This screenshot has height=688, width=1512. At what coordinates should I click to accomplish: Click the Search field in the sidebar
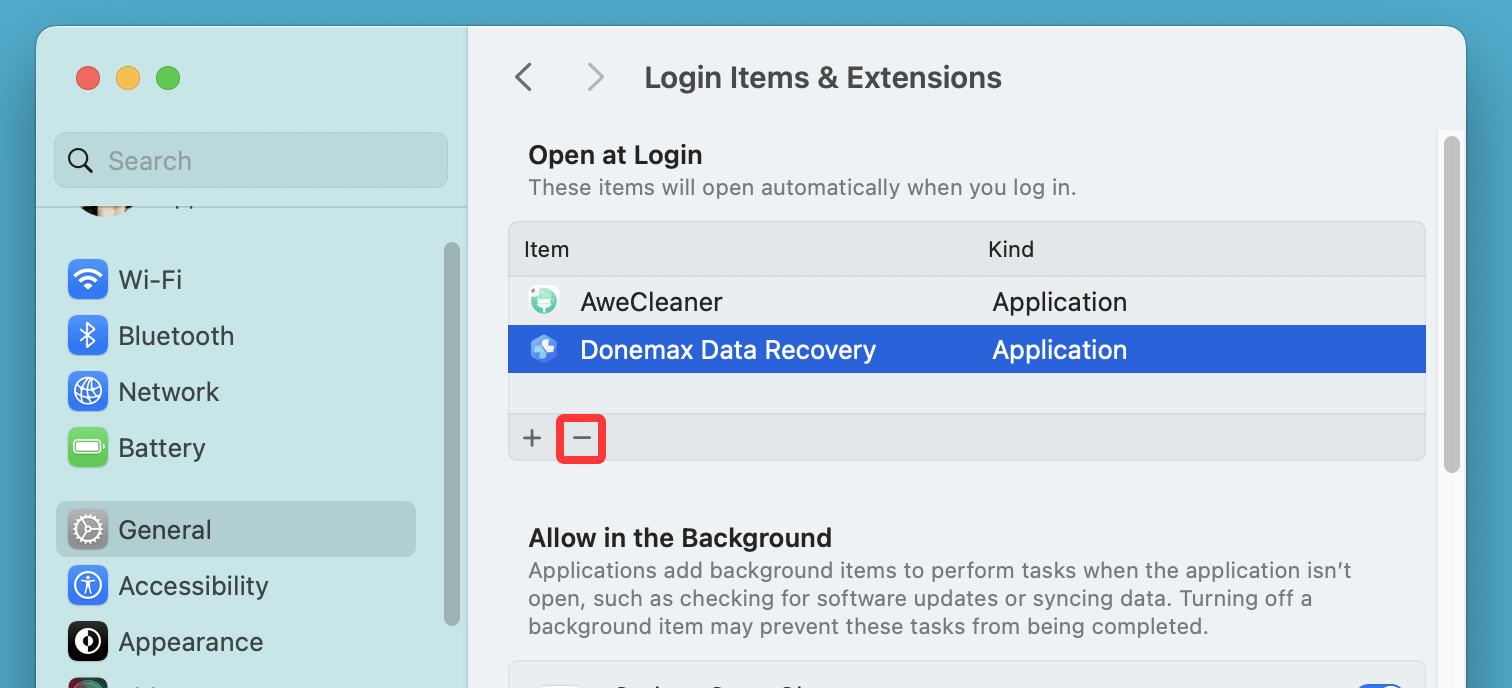(250, 161)
